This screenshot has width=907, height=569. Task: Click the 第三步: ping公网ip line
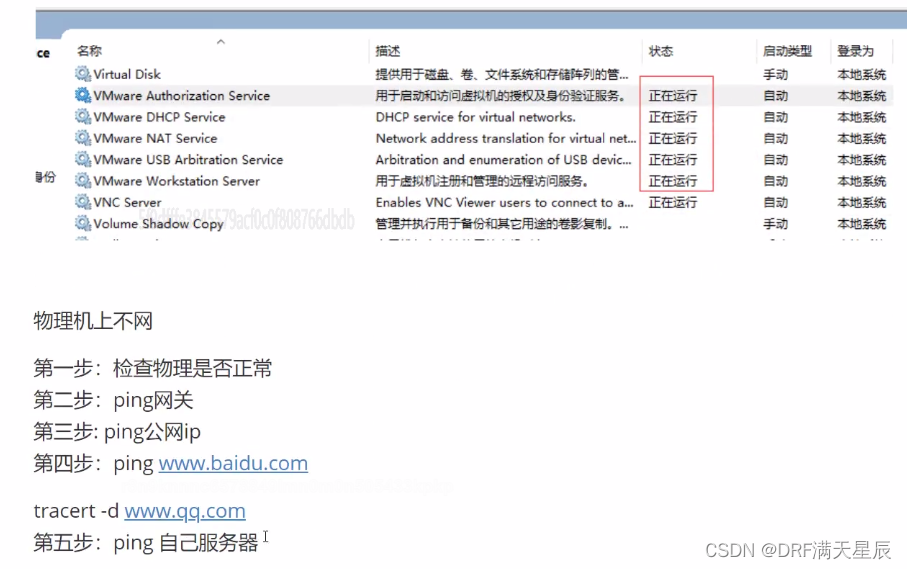[117, 432]
